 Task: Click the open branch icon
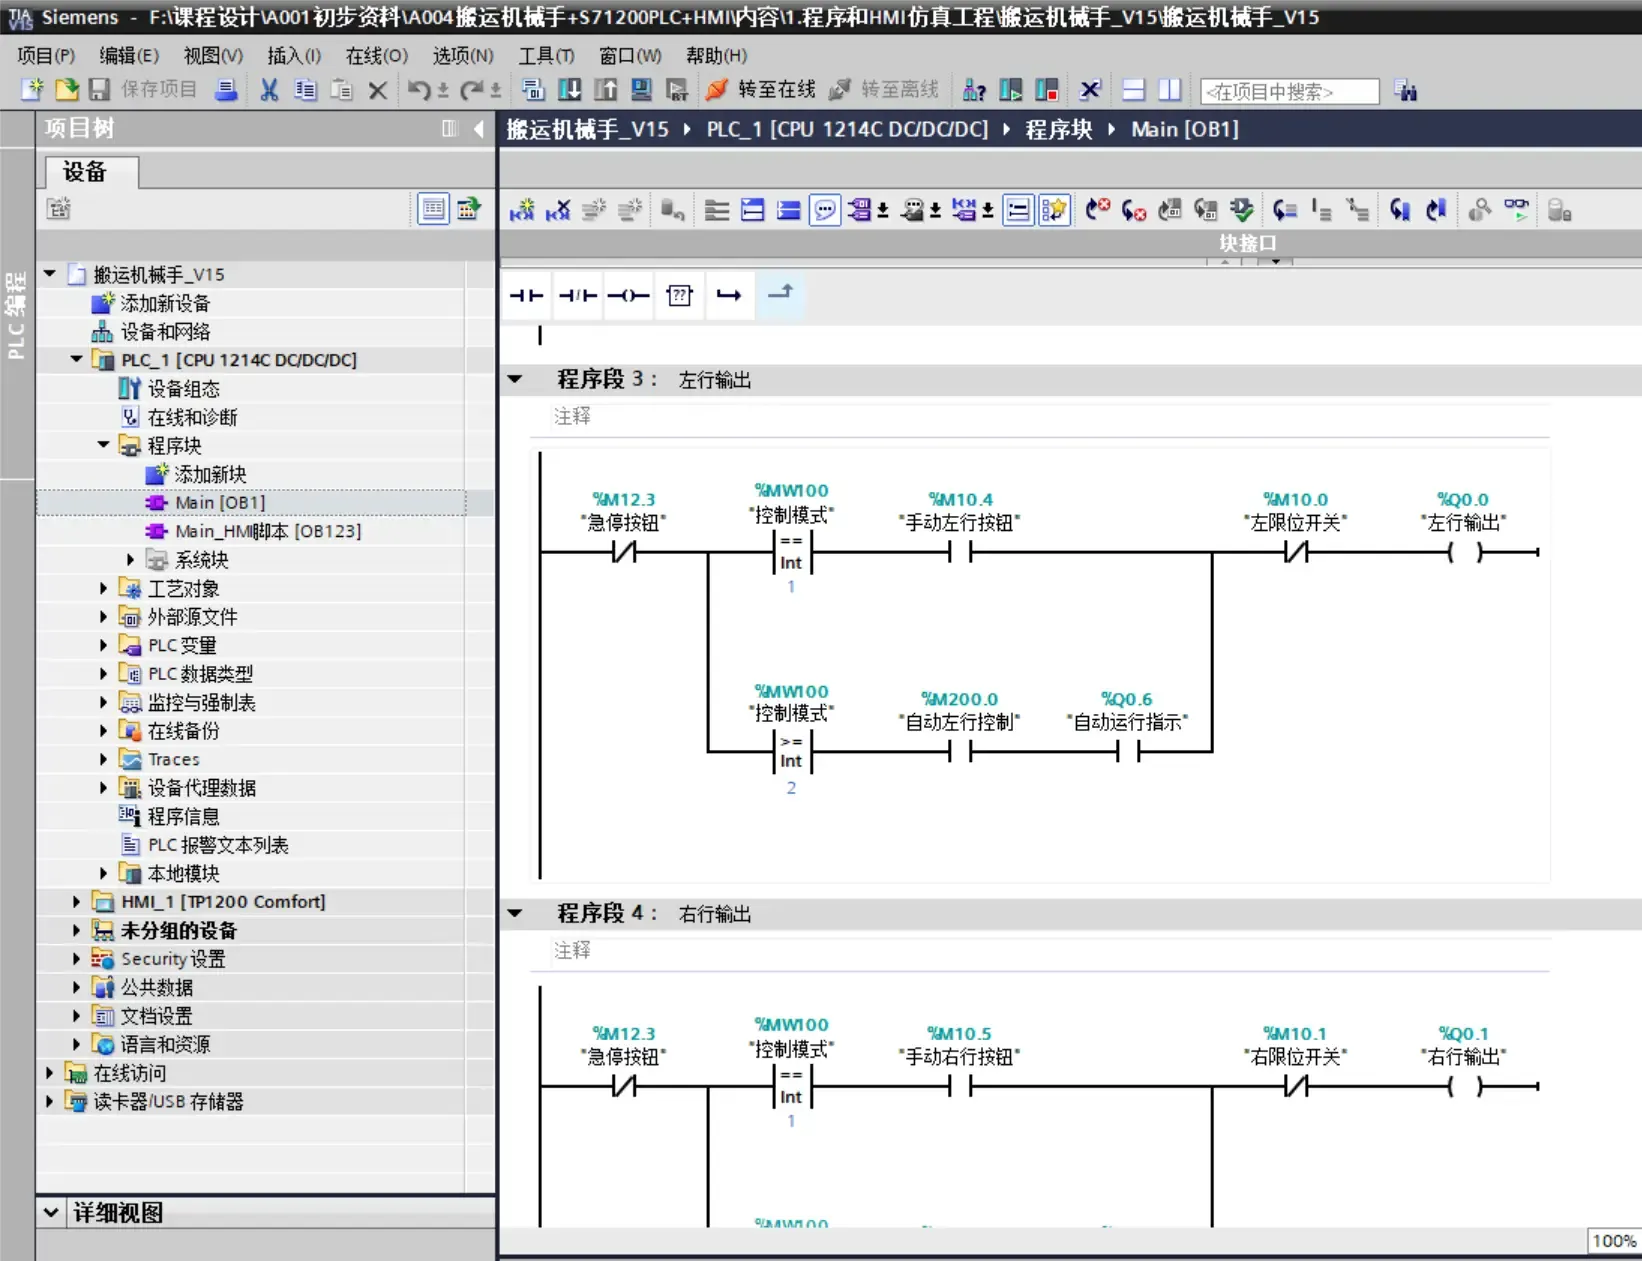(729, 295)
